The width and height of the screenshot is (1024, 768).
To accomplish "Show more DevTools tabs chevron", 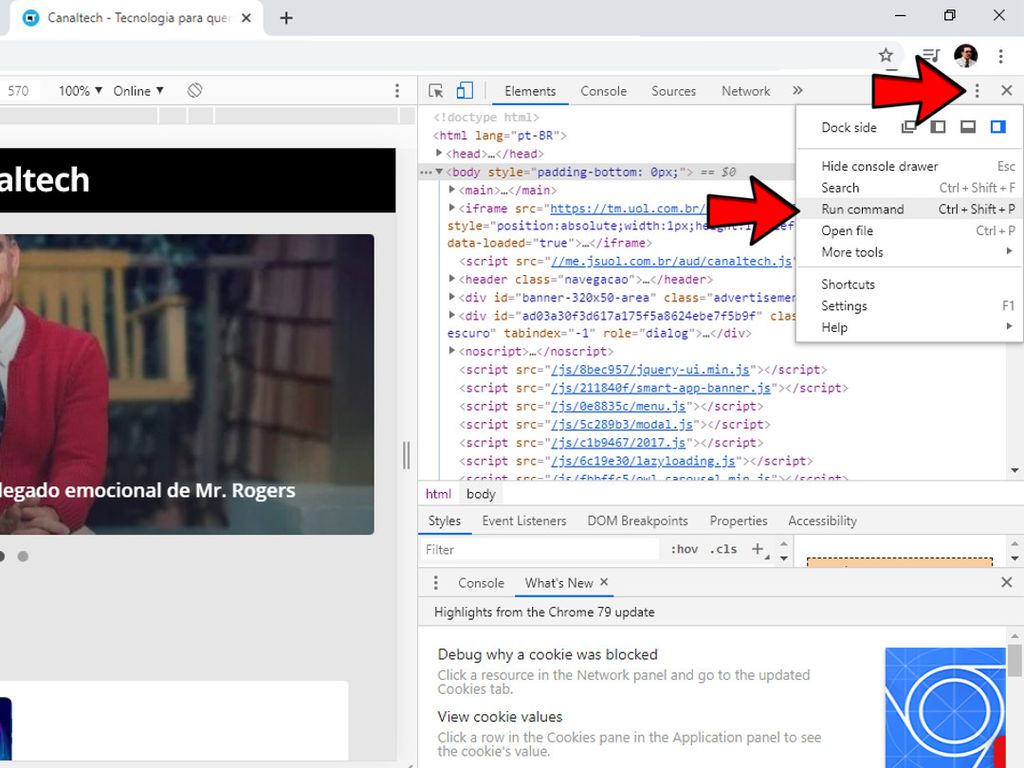I will coord(797,91).
